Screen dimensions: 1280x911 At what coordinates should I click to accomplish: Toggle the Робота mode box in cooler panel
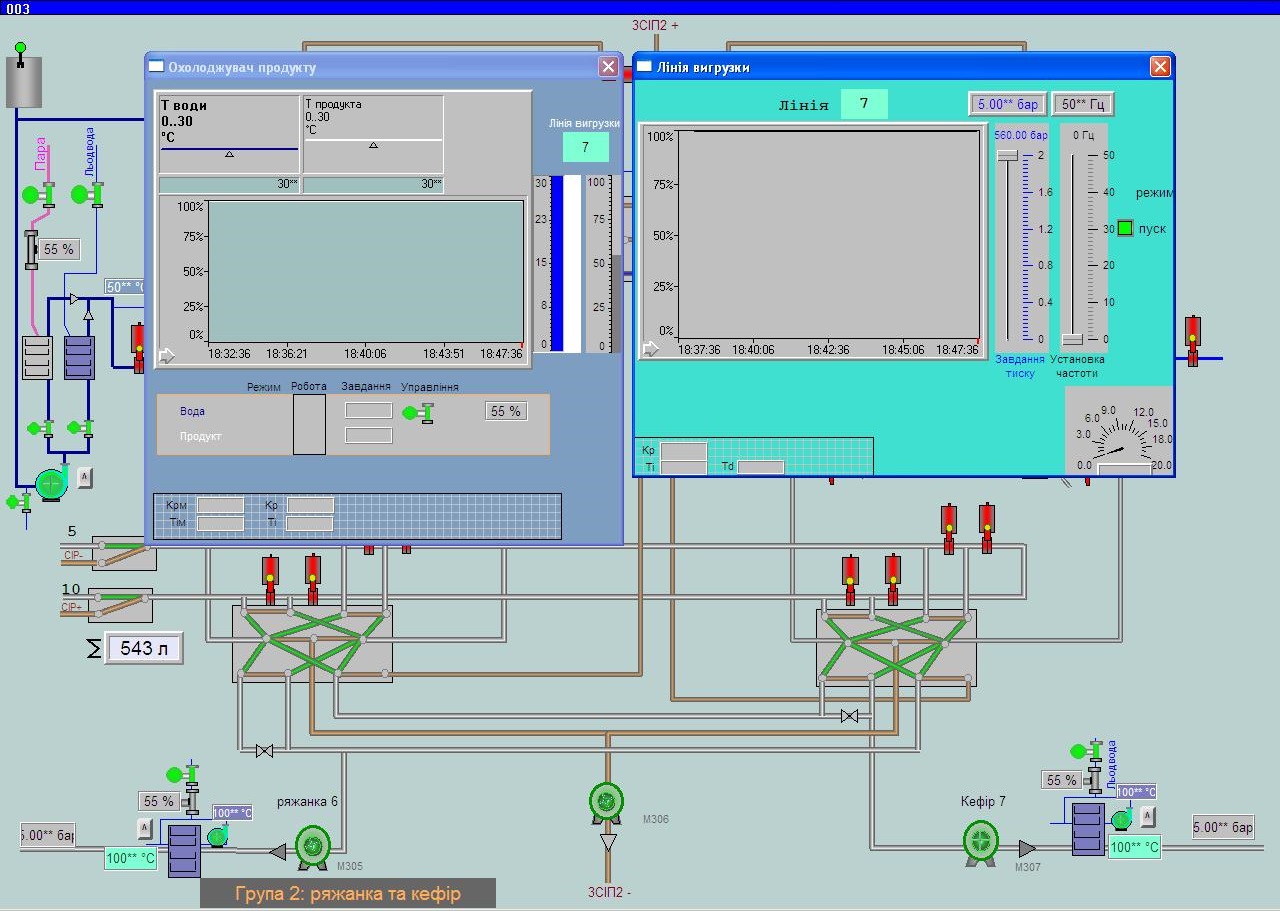click(x=309, y=424)
